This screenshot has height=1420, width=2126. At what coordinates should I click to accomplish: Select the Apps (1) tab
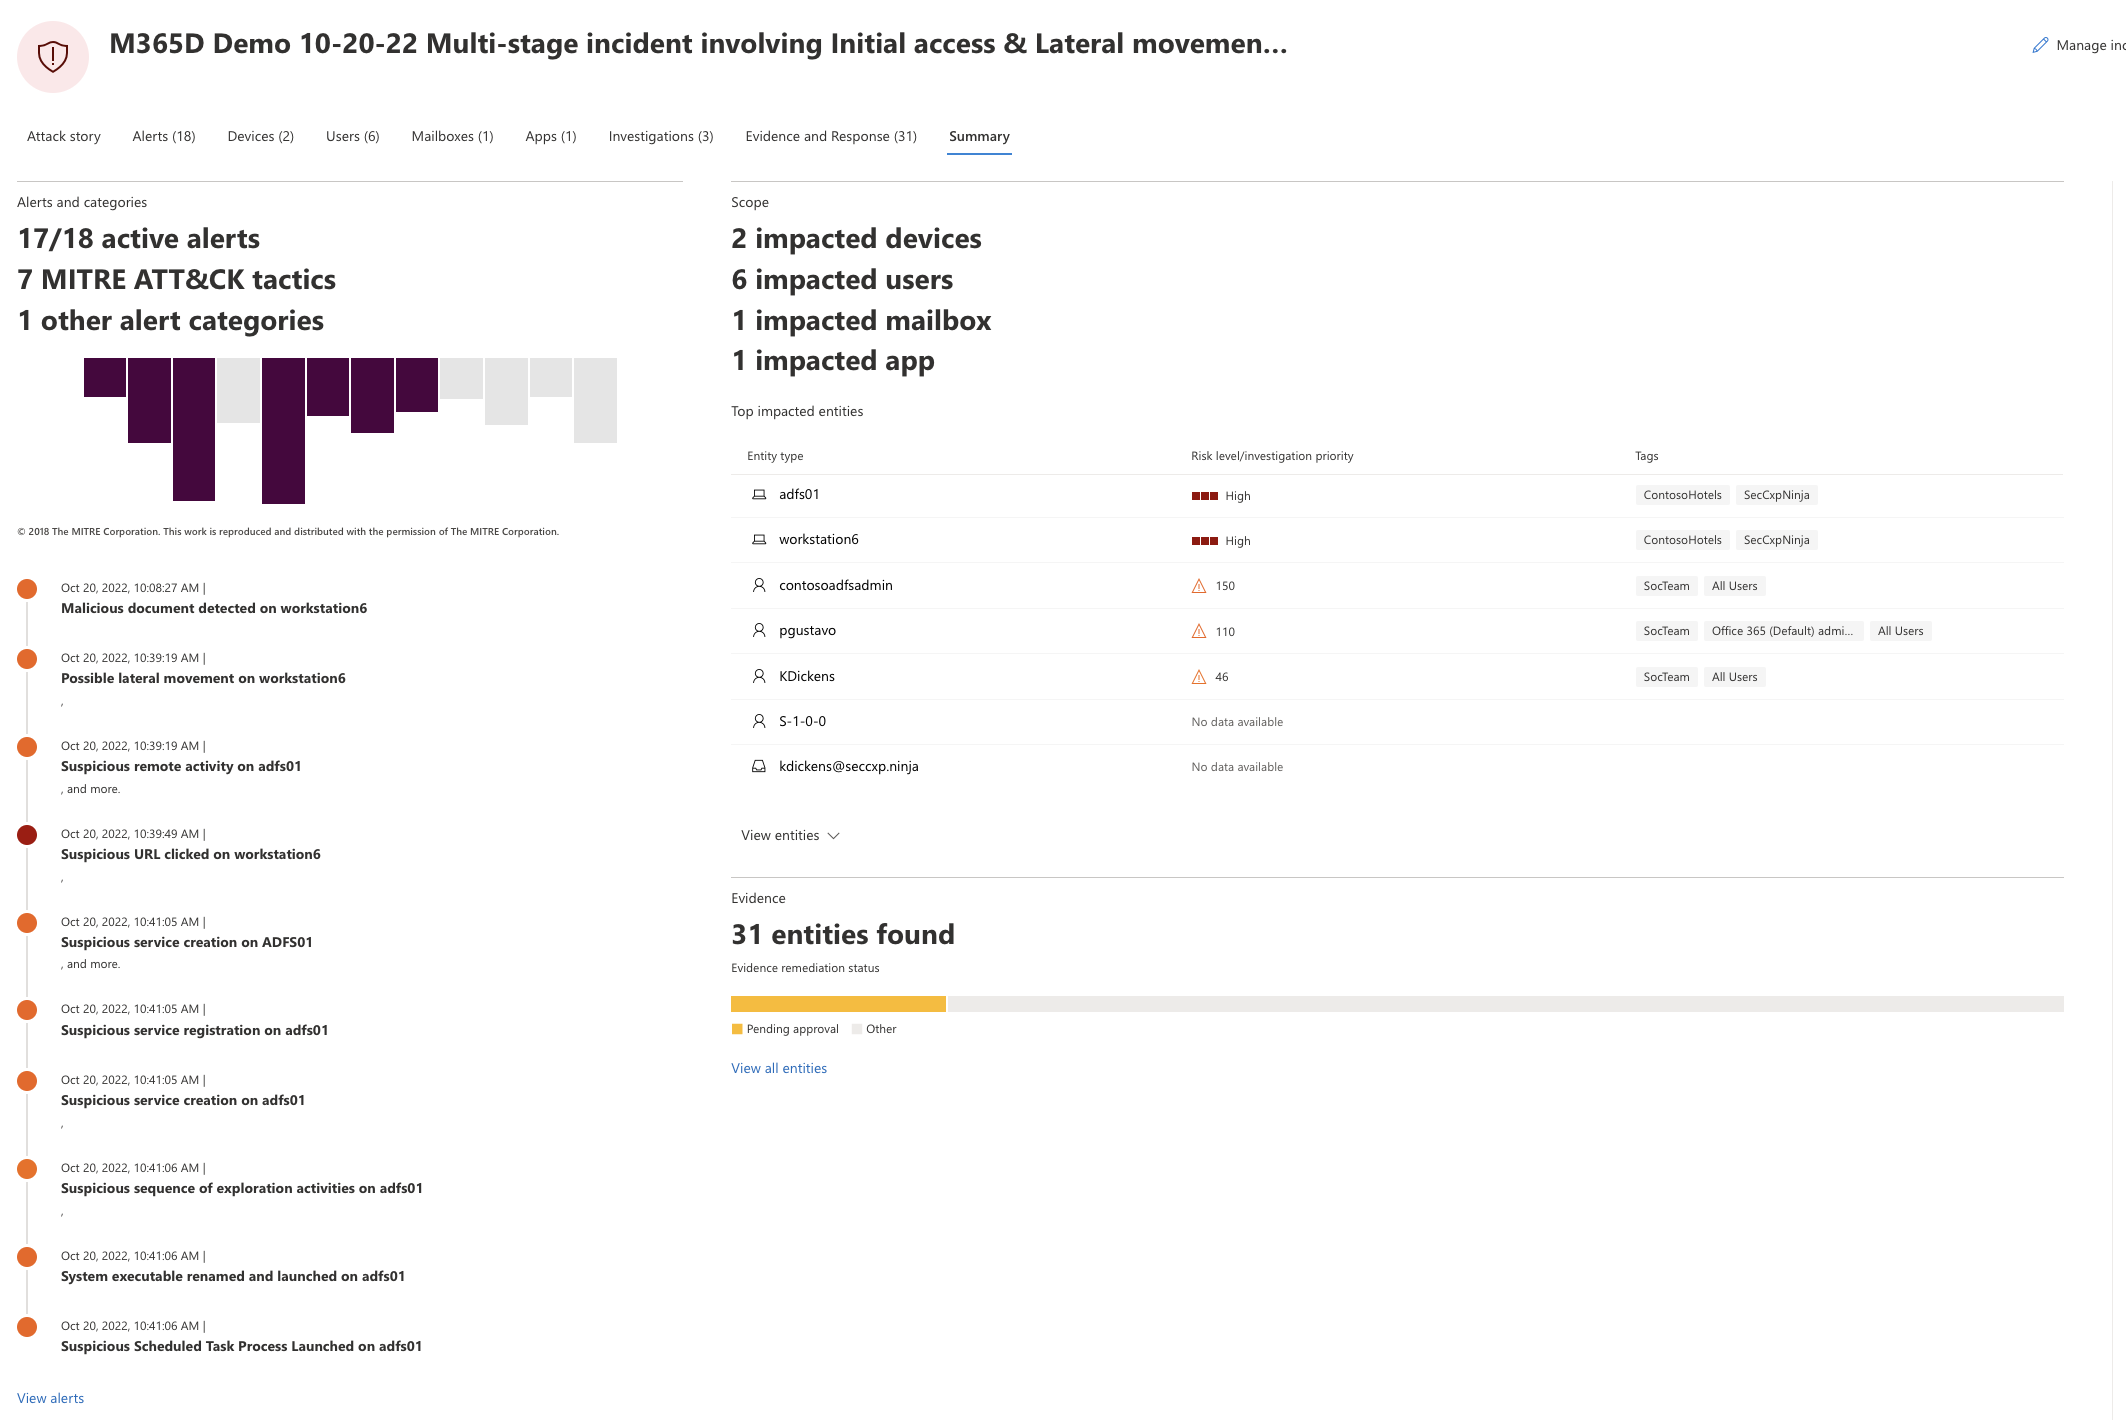(x=551, y=136)
